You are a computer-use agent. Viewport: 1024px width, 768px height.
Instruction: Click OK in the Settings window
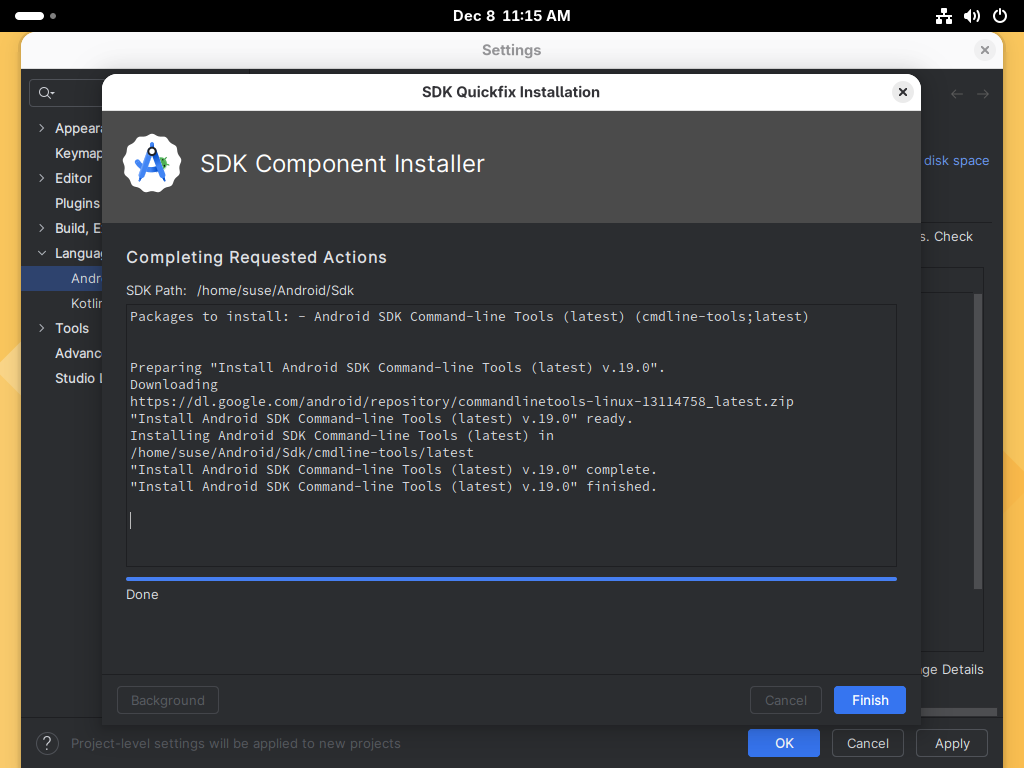click(x=784, y=743)
